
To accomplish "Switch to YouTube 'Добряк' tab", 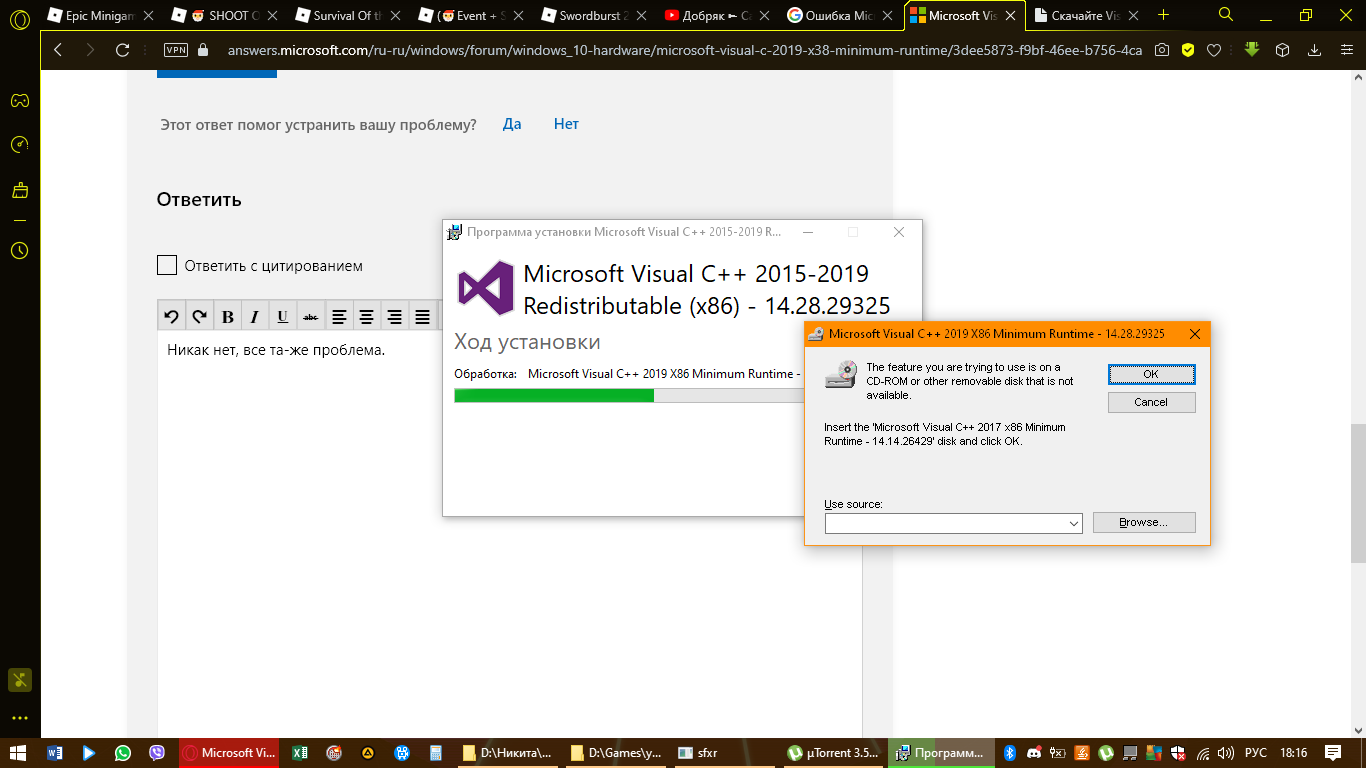I will click(719, 15).
